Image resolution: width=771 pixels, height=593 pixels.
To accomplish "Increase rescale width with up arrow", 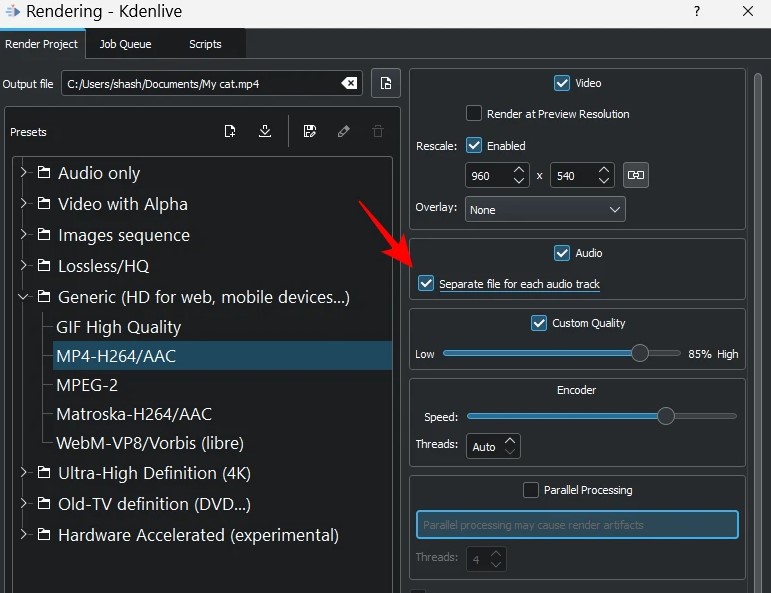I will (519, 169).
